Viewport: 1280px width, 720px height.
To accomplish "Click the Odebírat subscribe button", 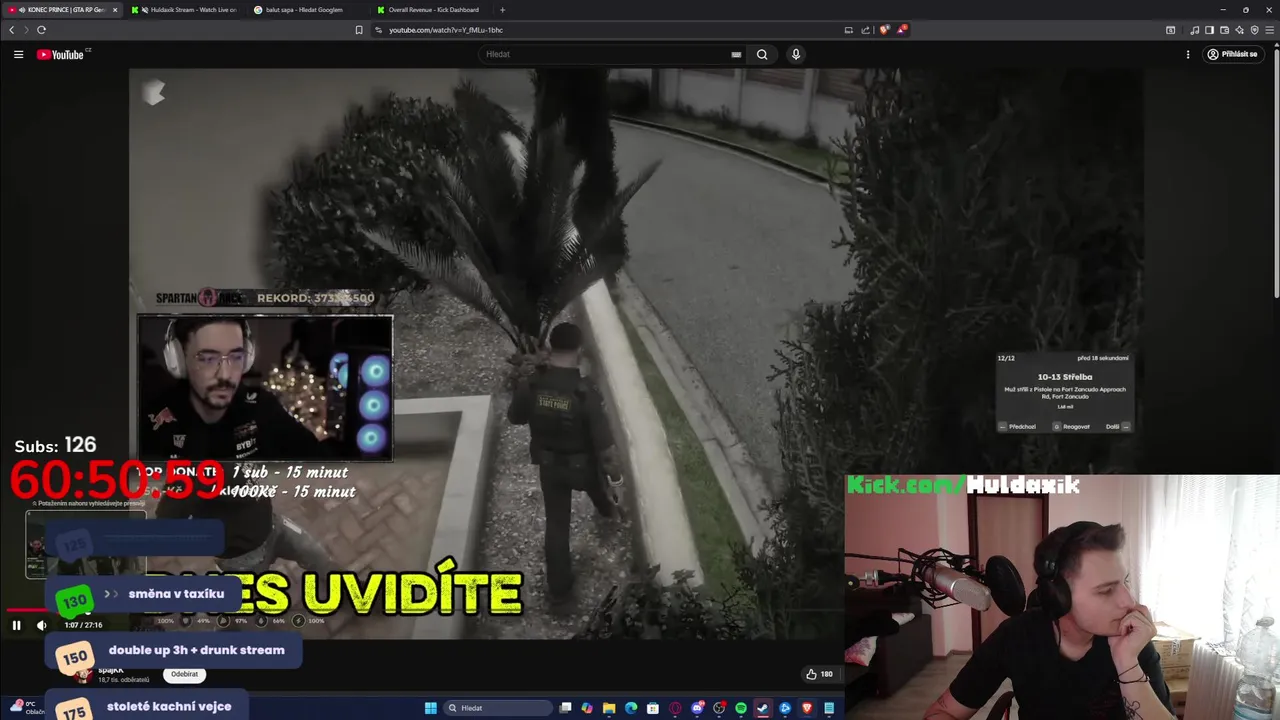I will (184, 674).
